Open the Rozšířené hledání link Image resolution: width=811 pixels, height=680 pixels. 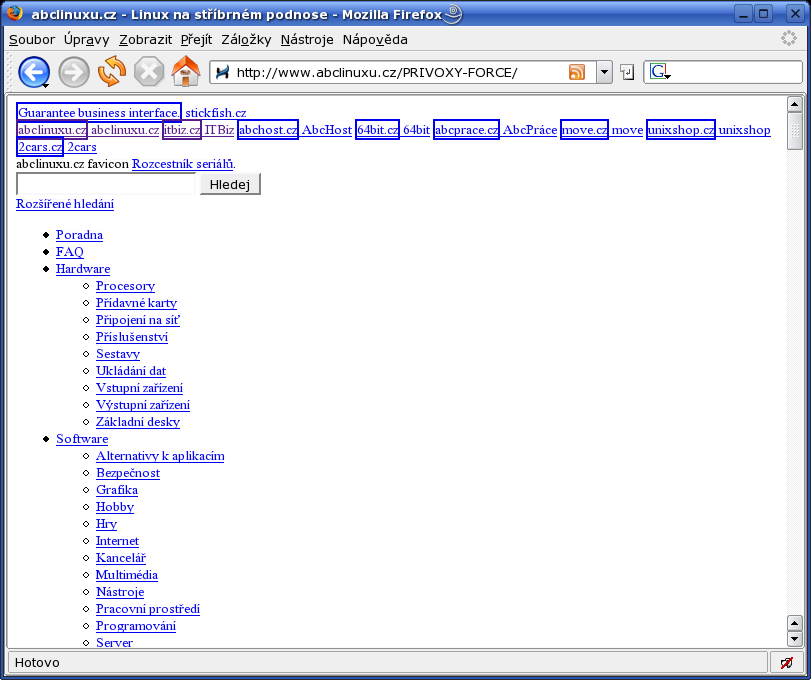(65, 204)
